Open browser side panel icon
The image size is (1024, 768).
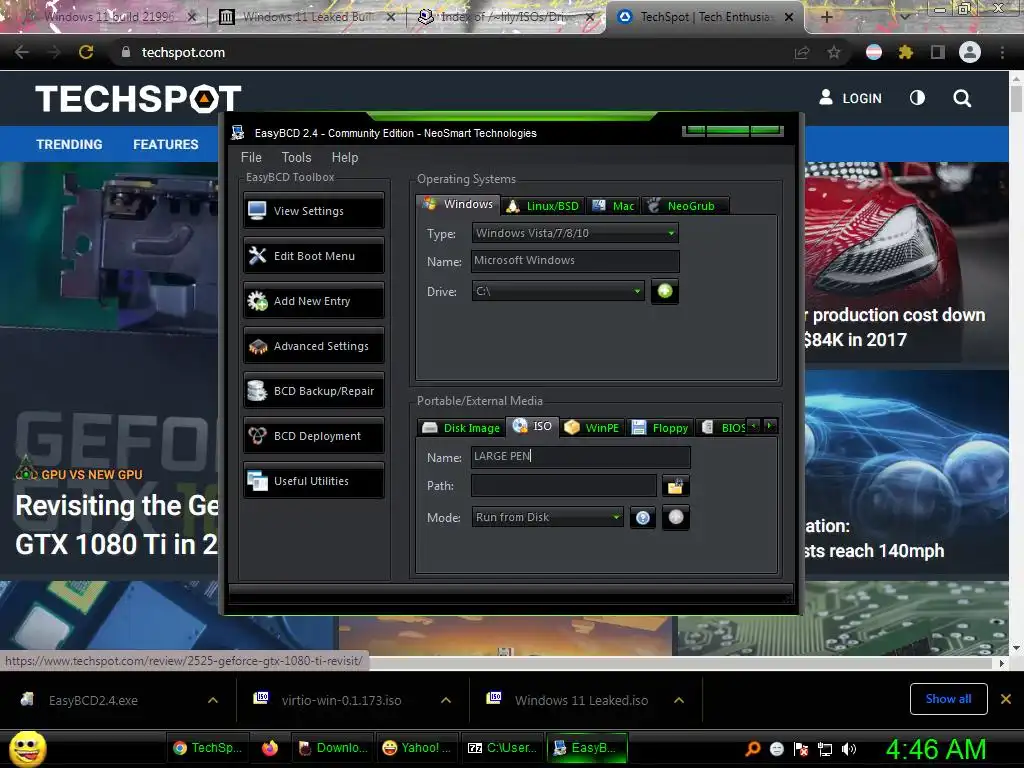point(938,52)
